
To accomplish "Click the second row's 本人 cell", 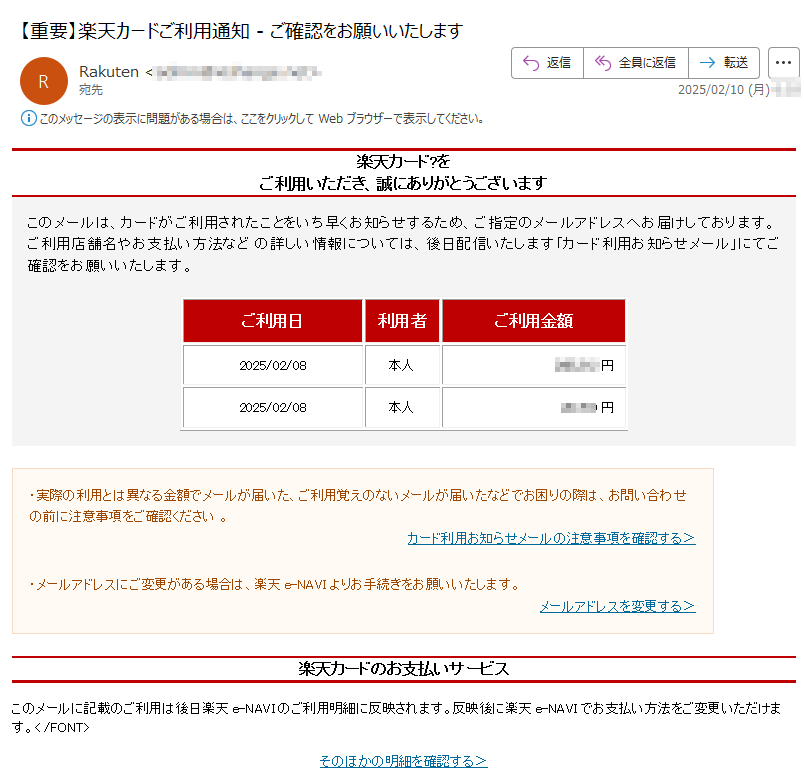I will (x=403, y=407).
